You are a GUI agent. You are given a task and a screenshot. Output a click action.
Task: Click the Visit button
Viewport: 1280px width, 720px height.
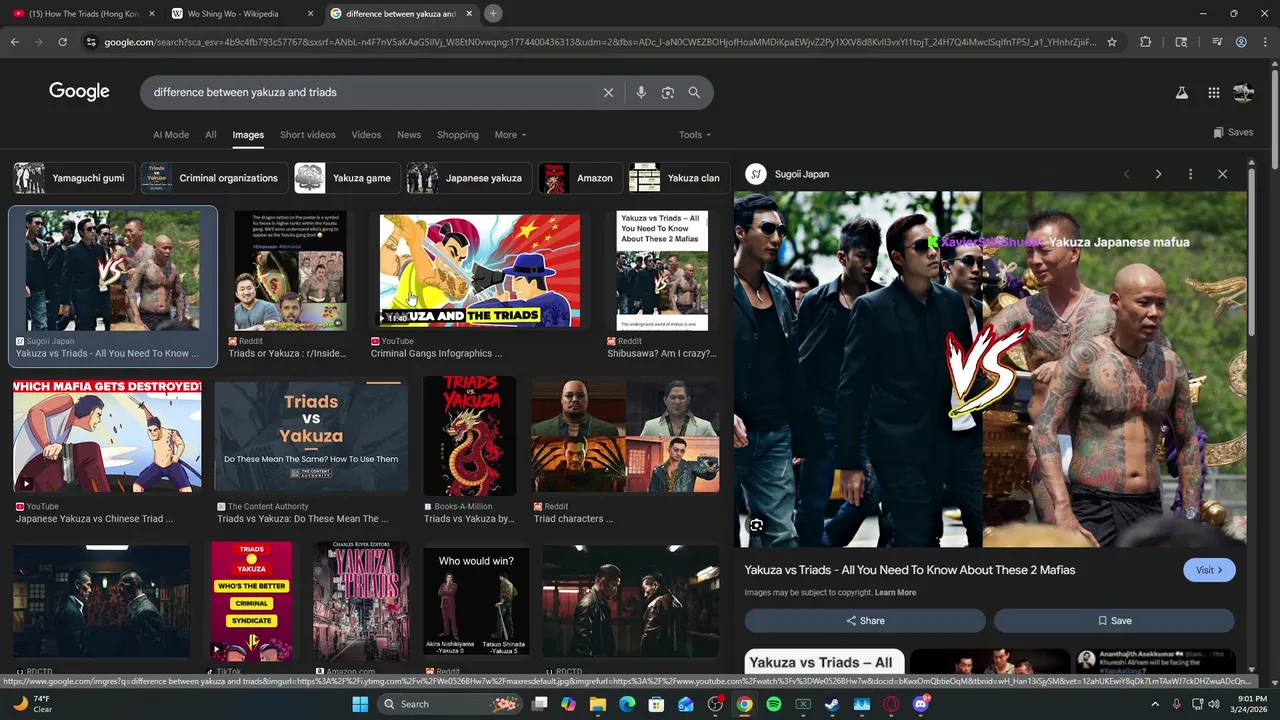click(x=1209, y=570)
